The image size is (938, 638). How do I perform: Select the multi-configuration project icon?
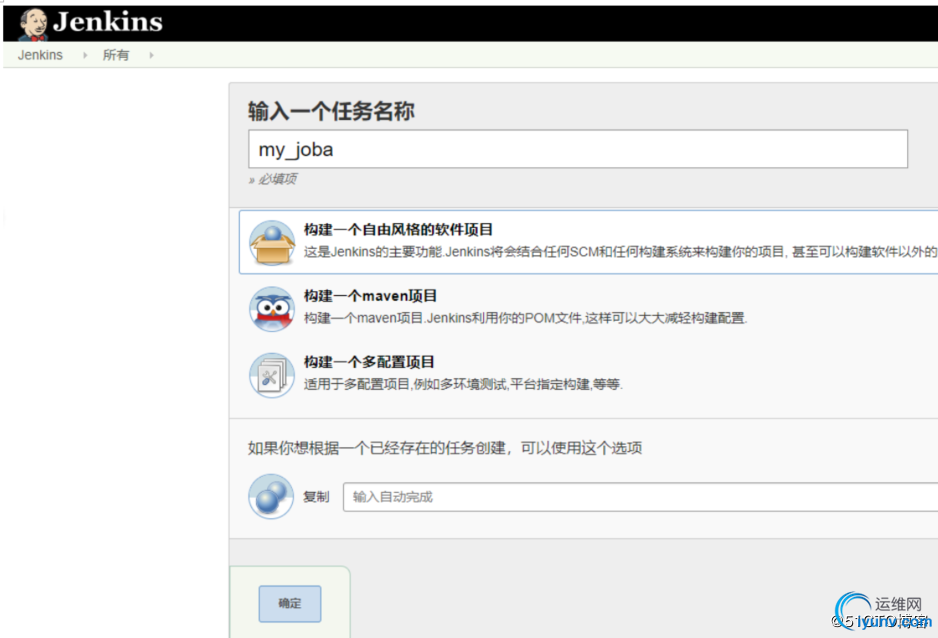click(x=272, y=375)
